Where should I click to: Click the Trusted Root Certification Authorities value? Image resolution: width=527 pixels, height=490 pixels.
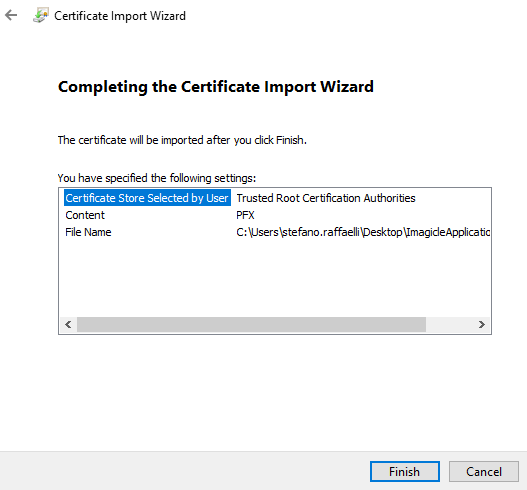tap(326, 198)
